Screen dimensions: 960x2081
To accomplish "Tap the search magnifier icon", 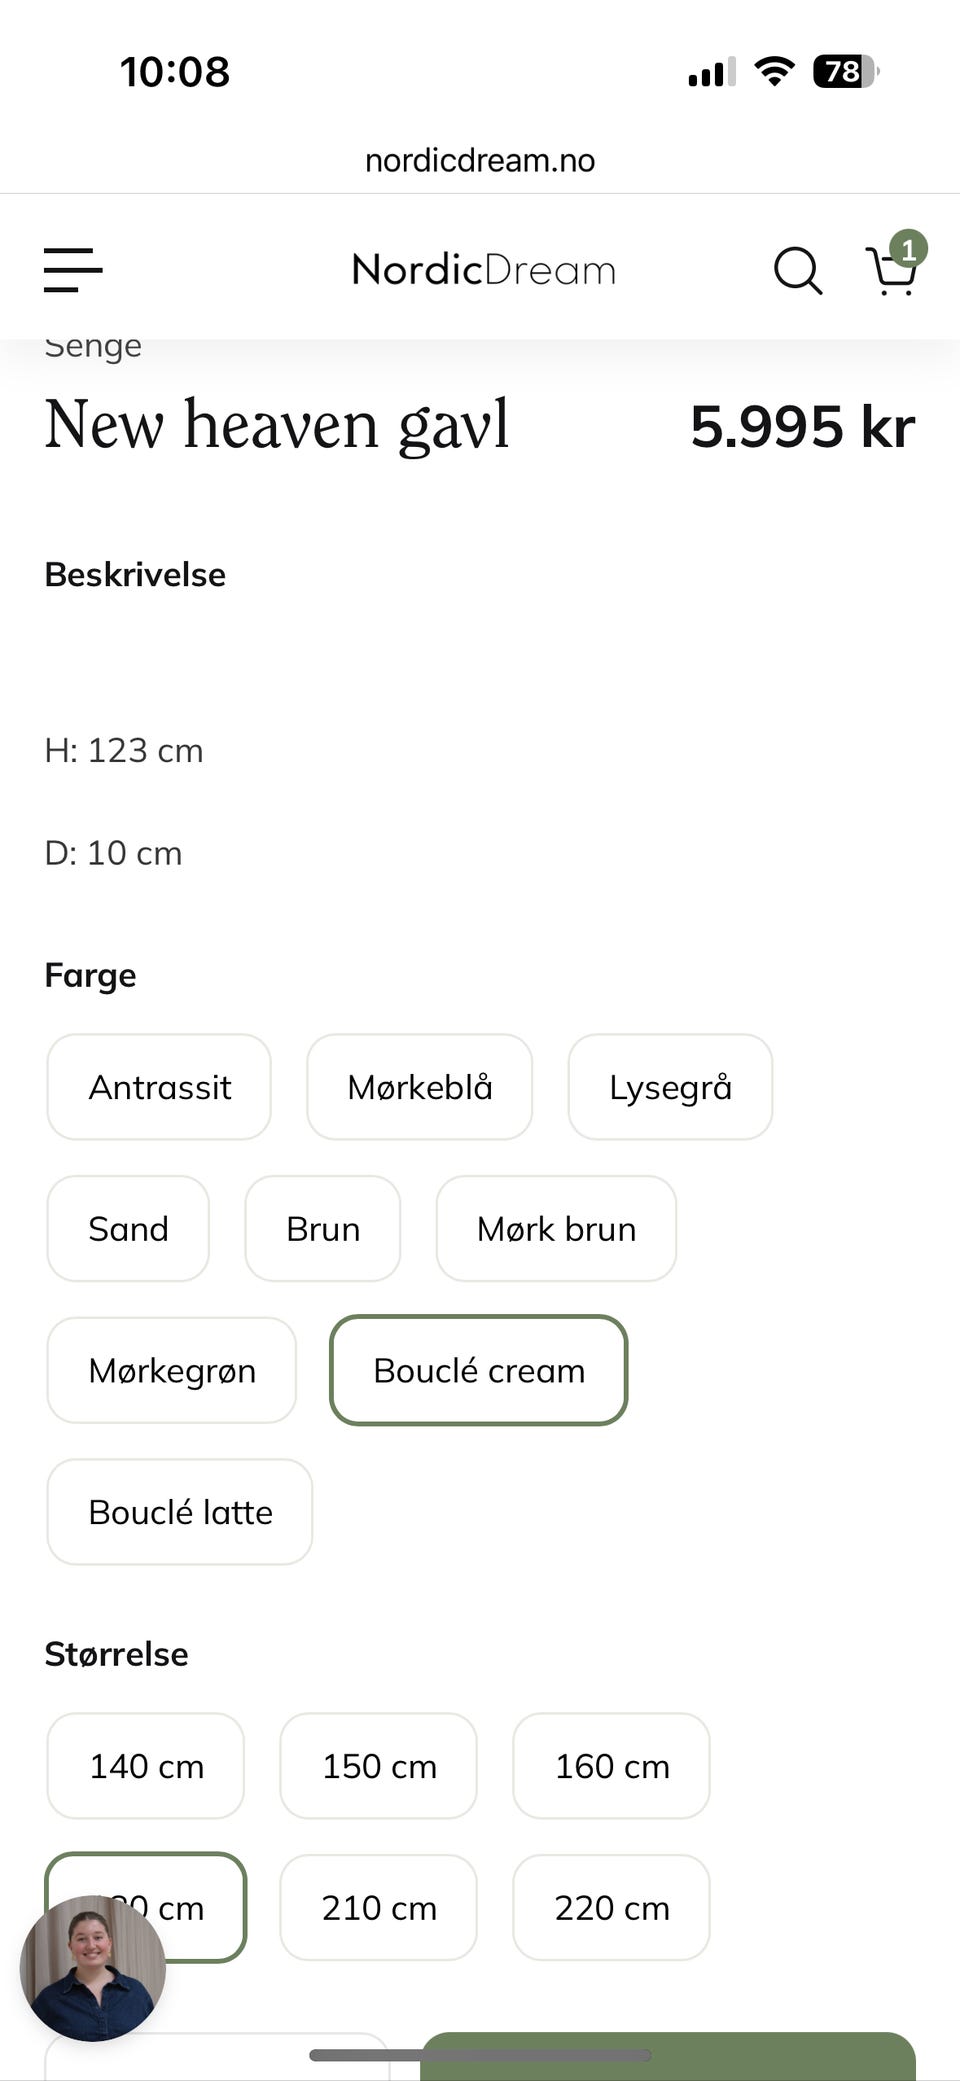I will pyautogui.click(x=797, y=270).
